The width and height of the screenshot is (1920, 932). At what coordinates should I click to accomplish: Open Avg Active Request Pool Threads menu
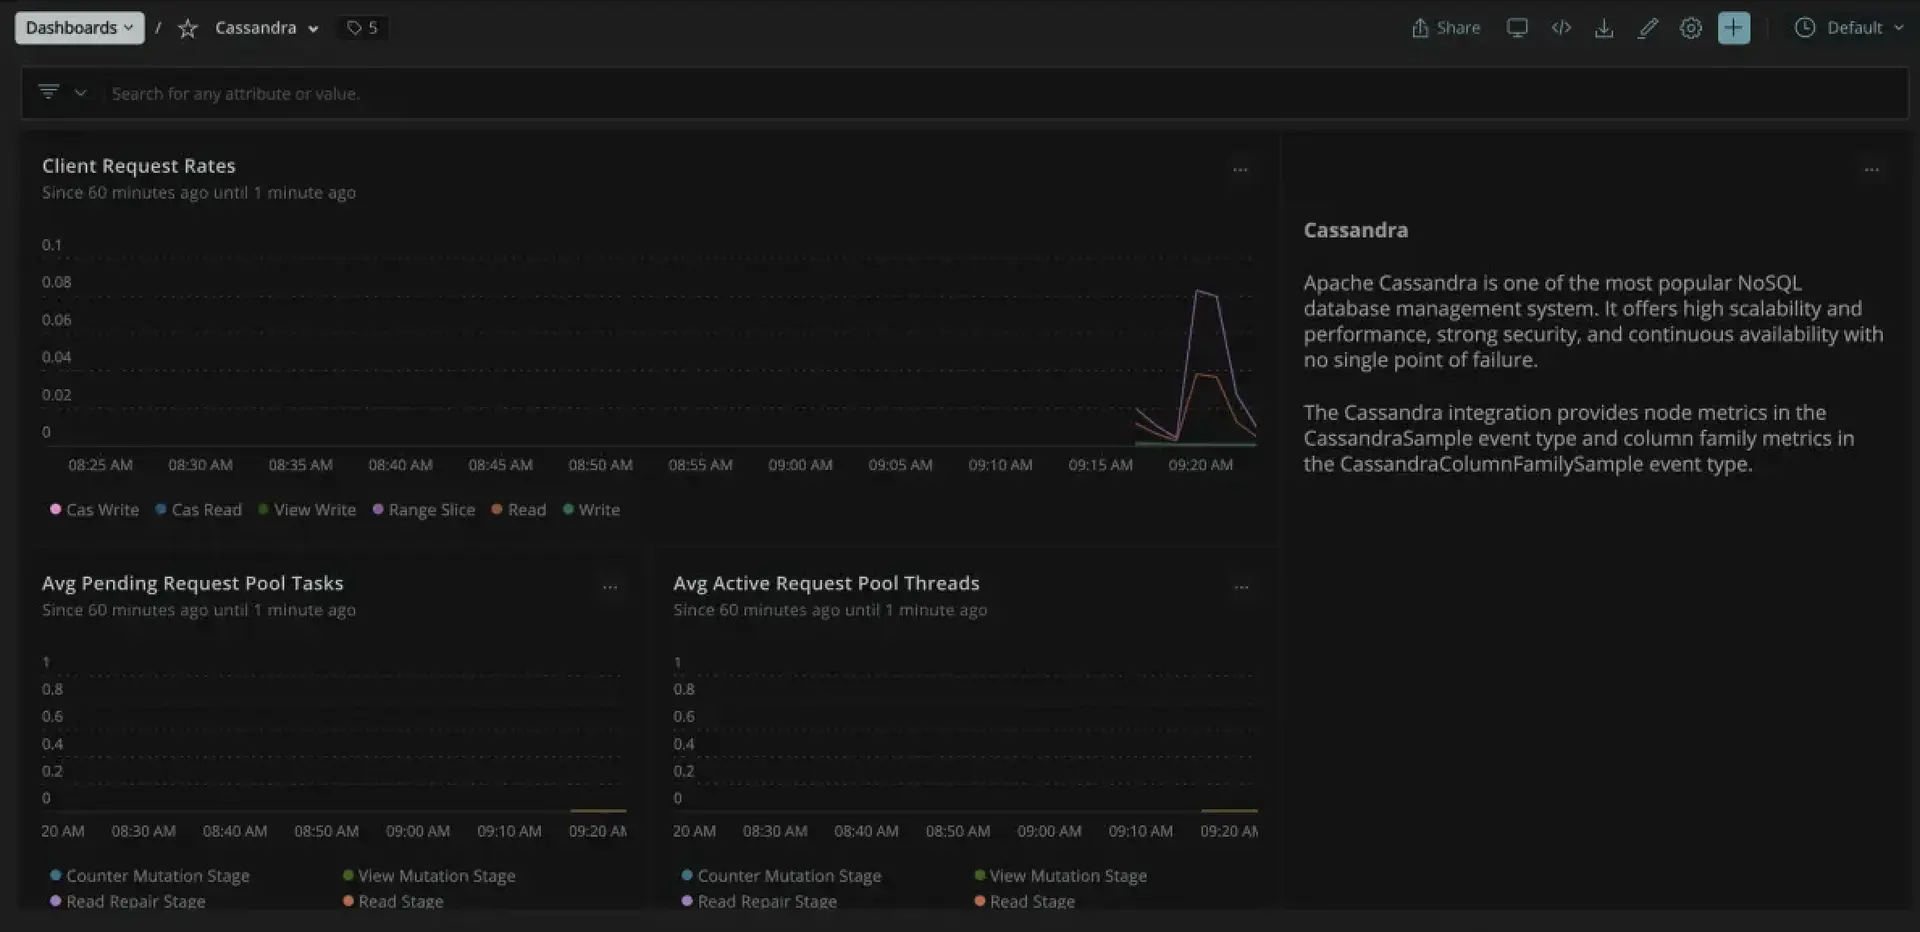point(1241,588)
